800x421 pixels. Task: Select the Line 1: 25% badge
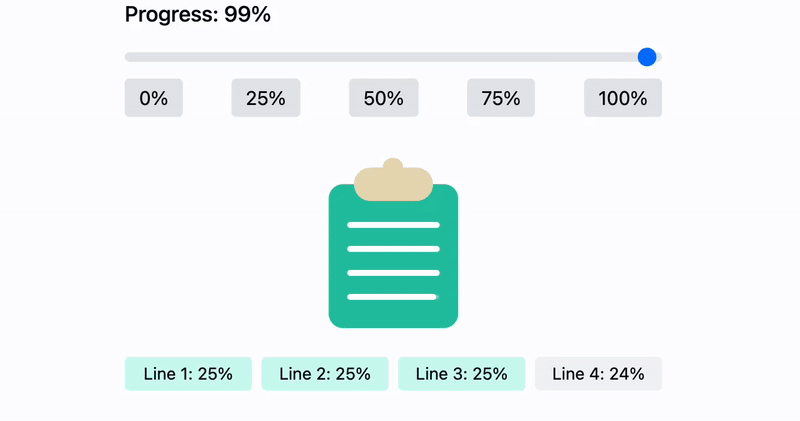tap(188, 374)
